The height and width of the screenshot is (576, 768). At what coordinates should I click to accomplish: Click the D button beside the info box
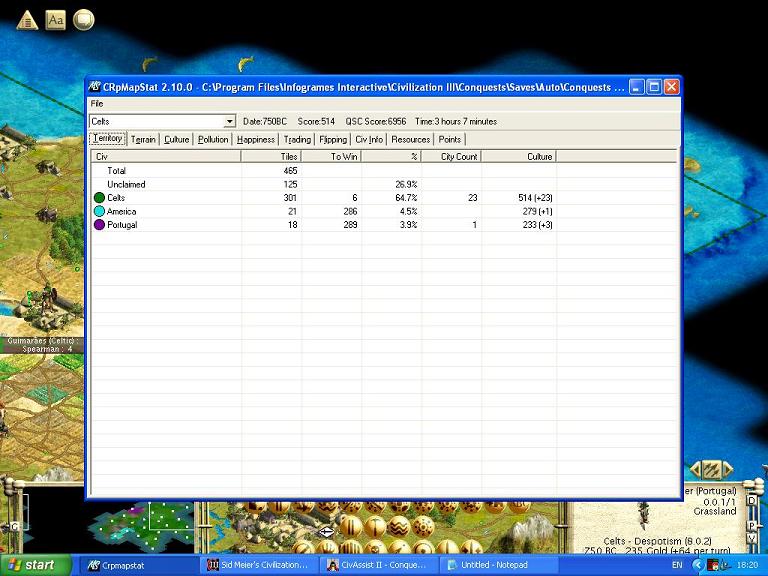pyautogui.click(x=752, y=501)
